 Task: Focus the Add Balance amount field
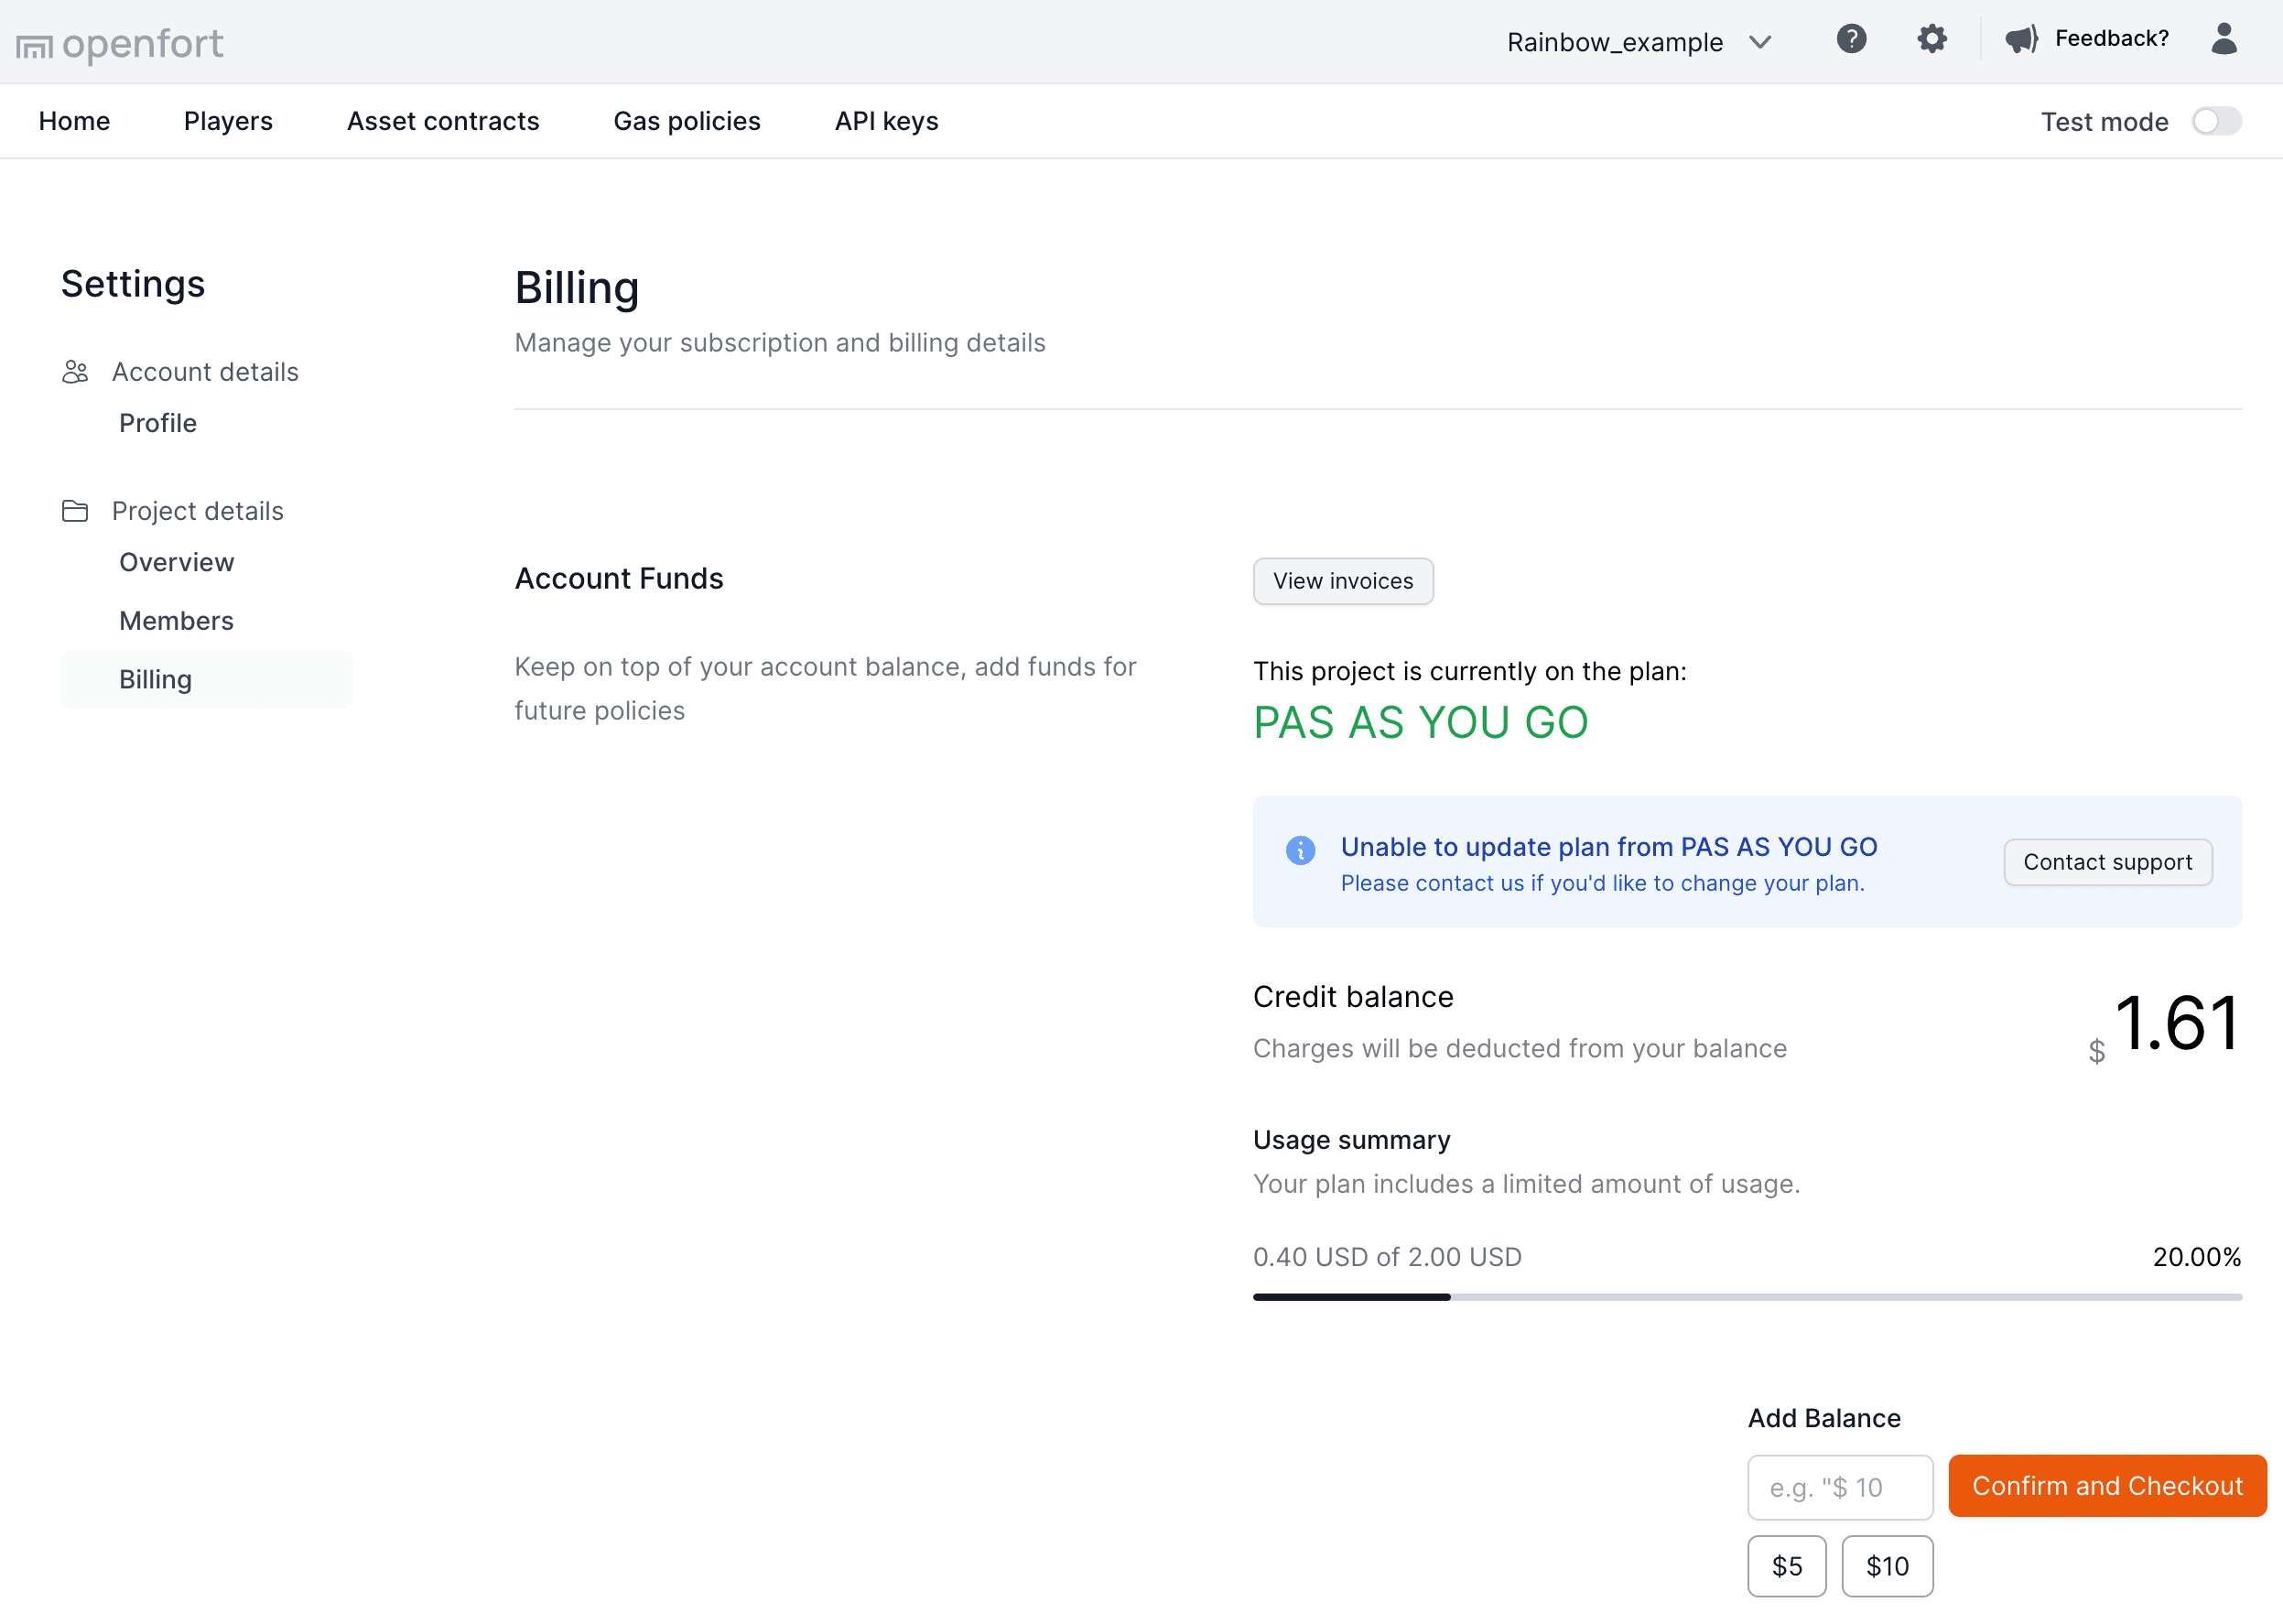coord(1839,1487)
